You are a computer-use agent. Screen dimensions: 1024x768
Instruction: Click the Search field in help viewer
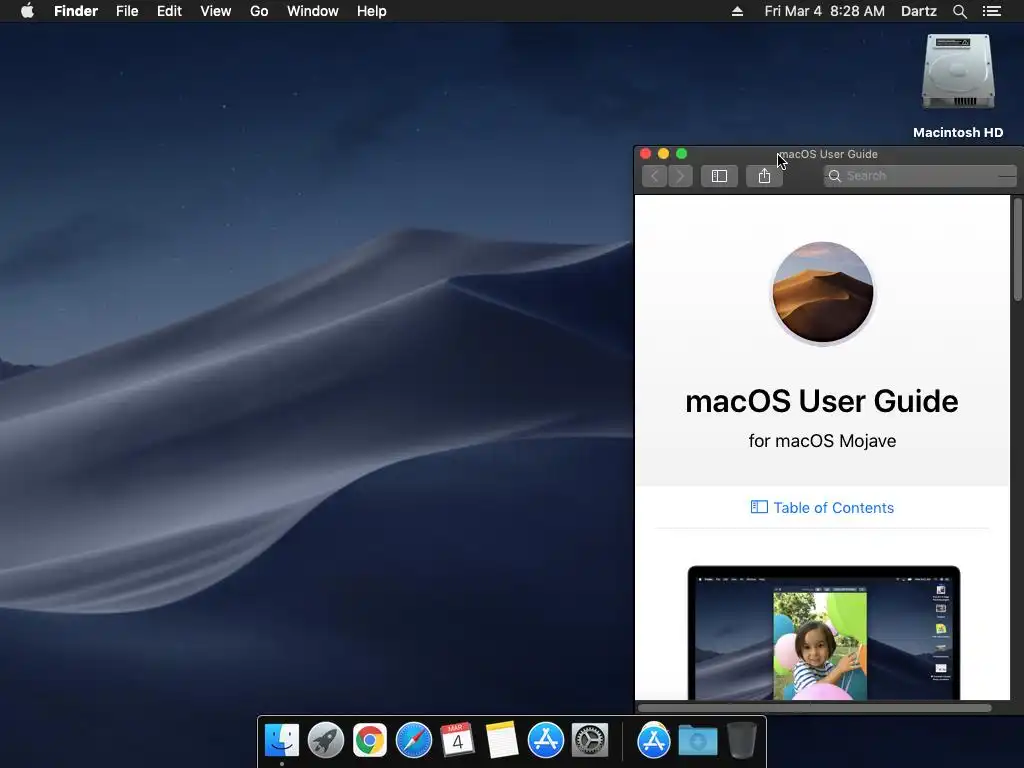(920, 176)
